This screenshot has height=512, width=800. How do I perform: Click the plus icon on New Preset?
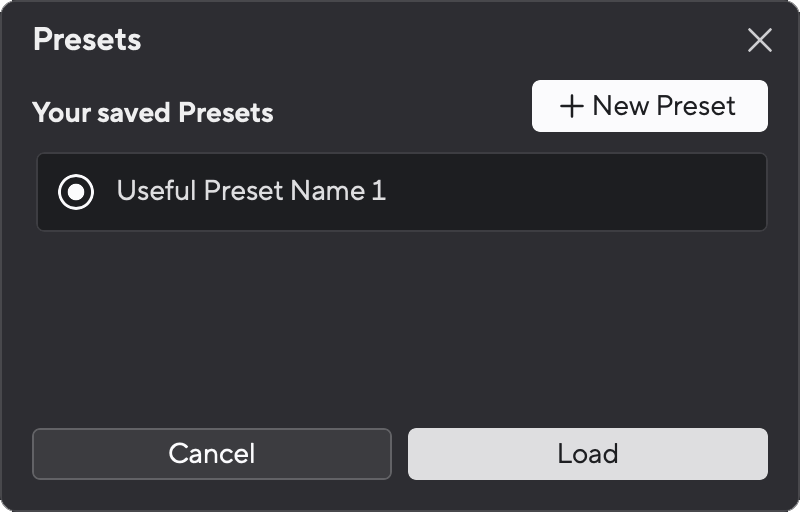(571, 107)
